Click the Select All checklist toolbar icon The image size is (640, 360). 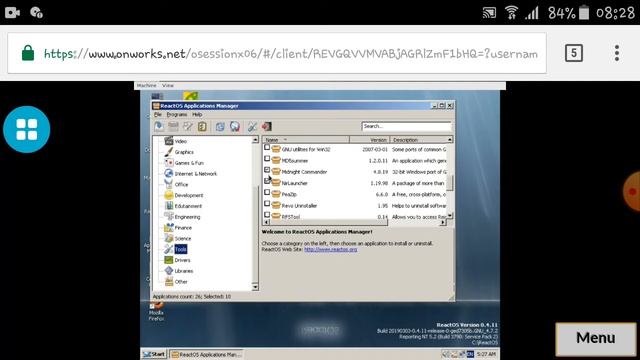202,127
